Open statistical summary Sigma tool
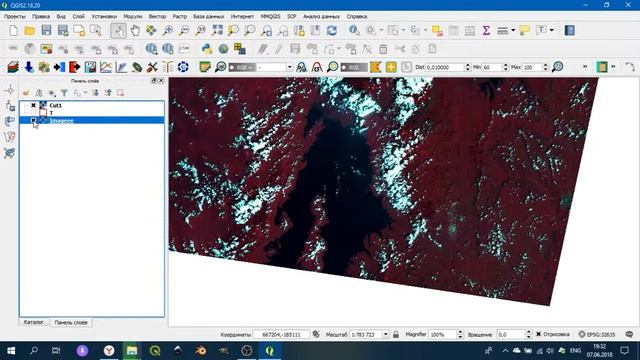This screenshot has height=360, width=640. click(x=486, y=31)
